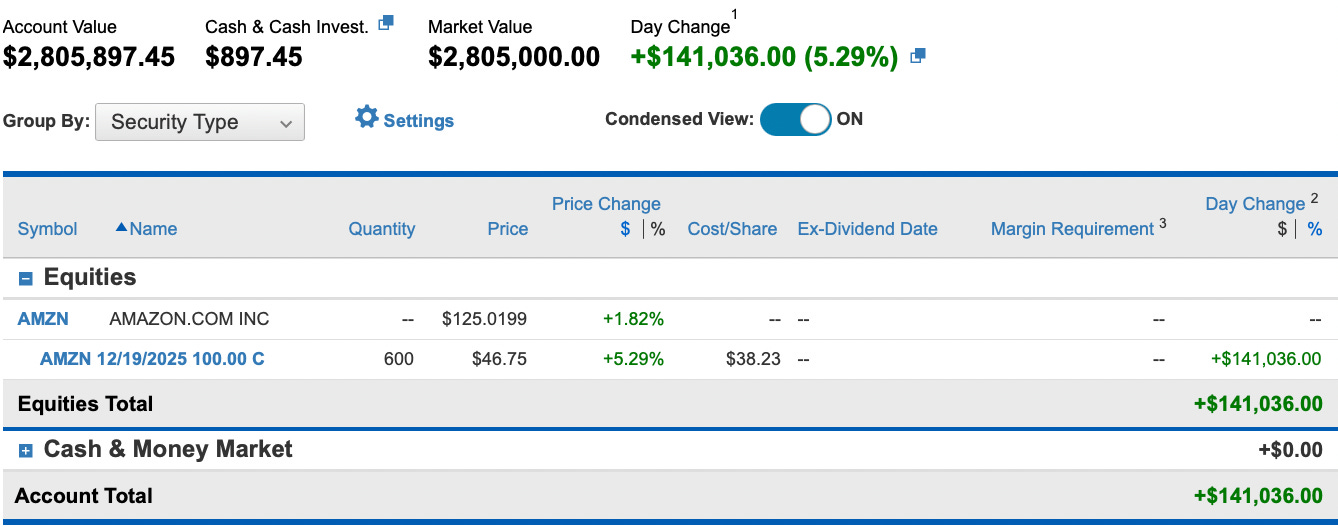Click the Market Value label
This screenshot has width=1338, height=527.
tap(480, 27)
